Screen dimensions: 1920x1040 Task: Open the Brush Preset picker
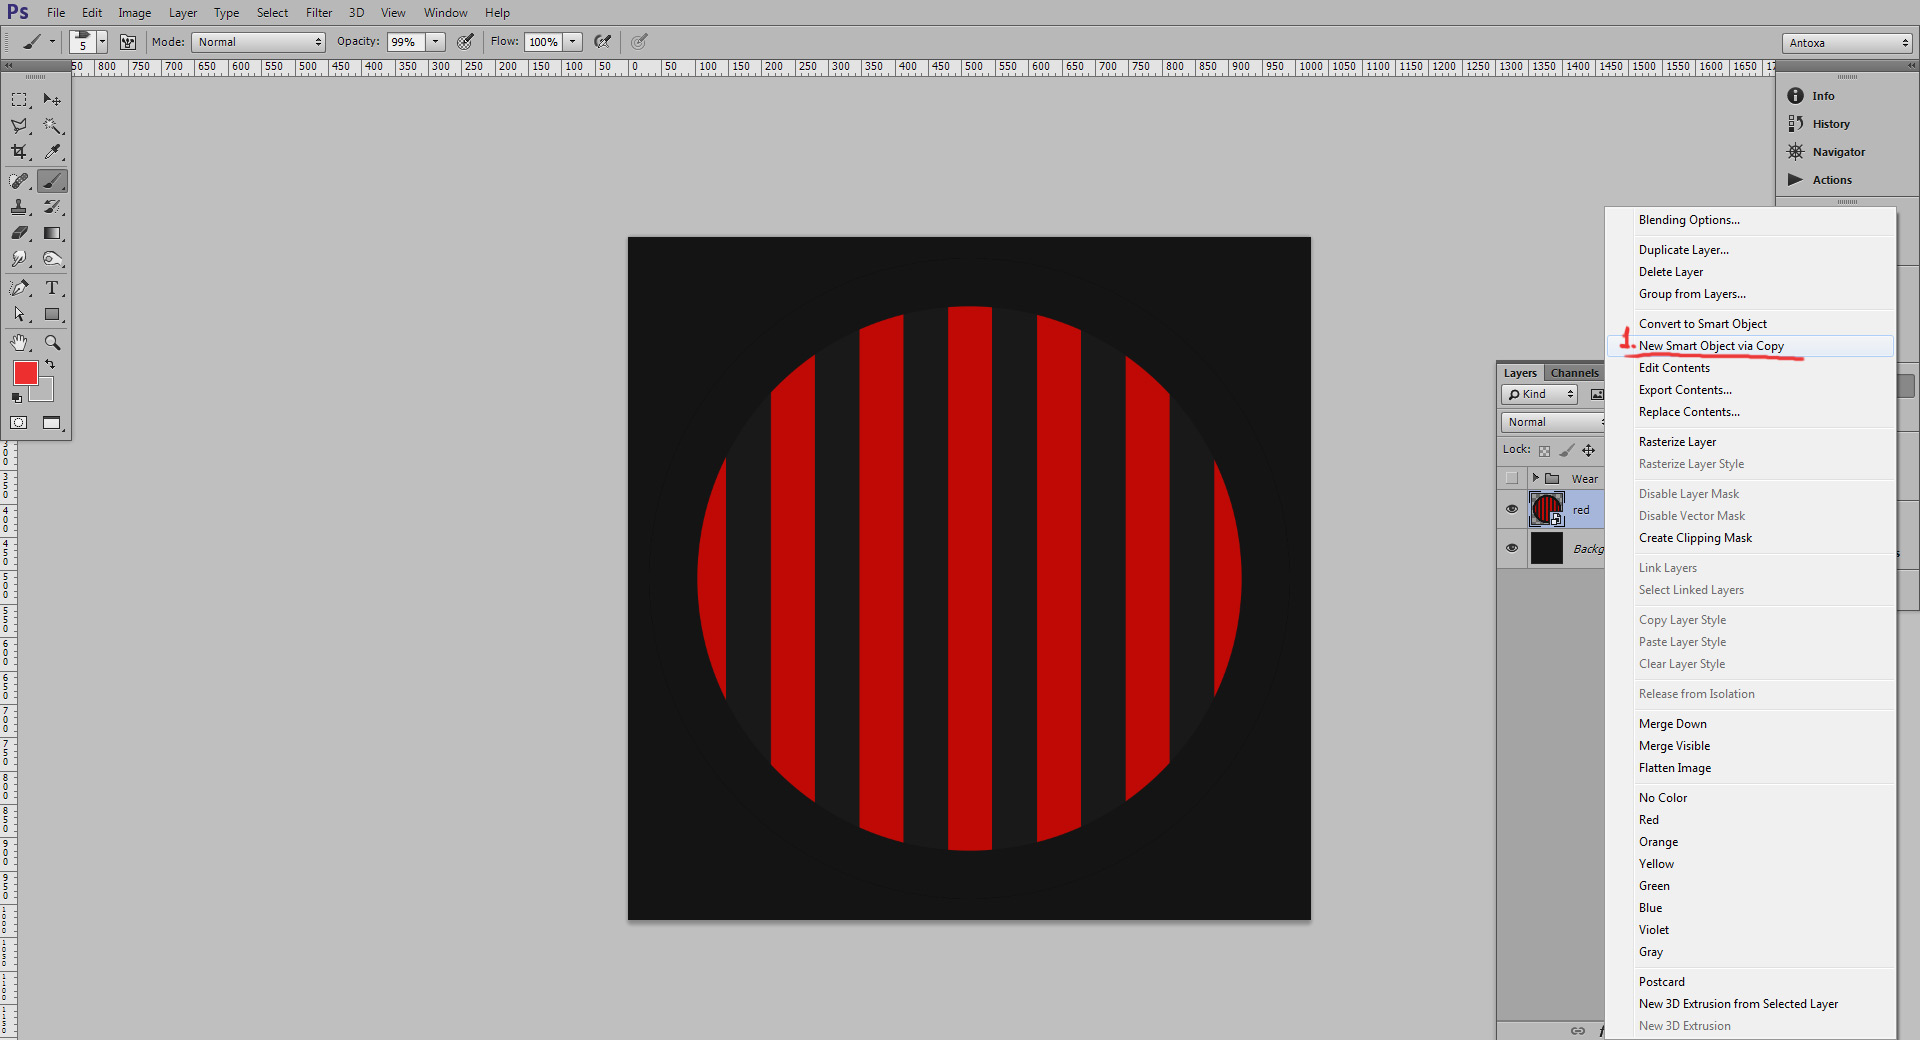88,42
